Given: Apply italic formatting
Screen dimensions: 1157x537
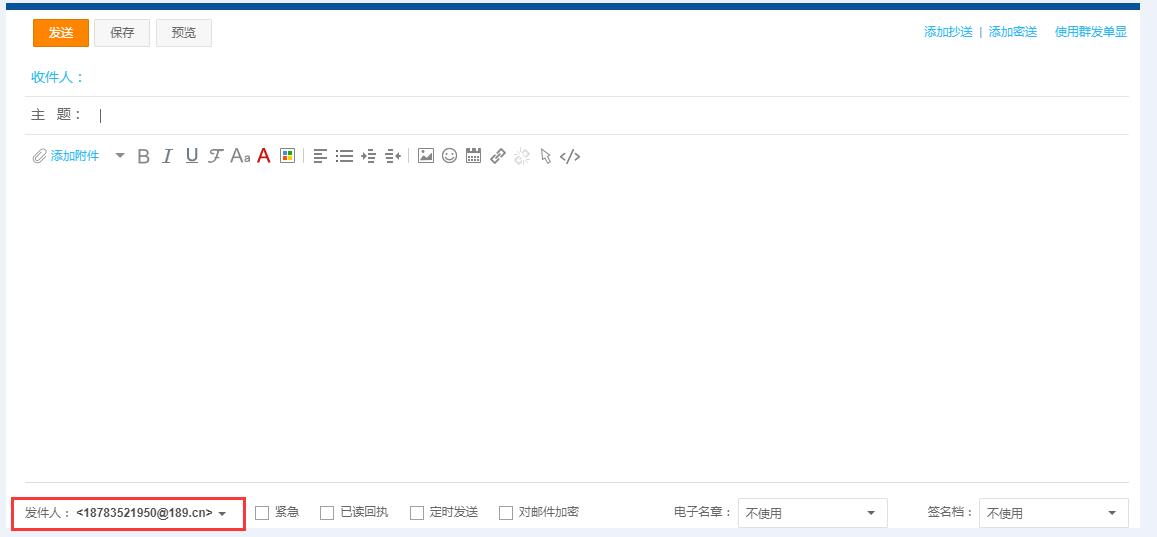Looking at the screenshot, I should click(x=167, y=156).
